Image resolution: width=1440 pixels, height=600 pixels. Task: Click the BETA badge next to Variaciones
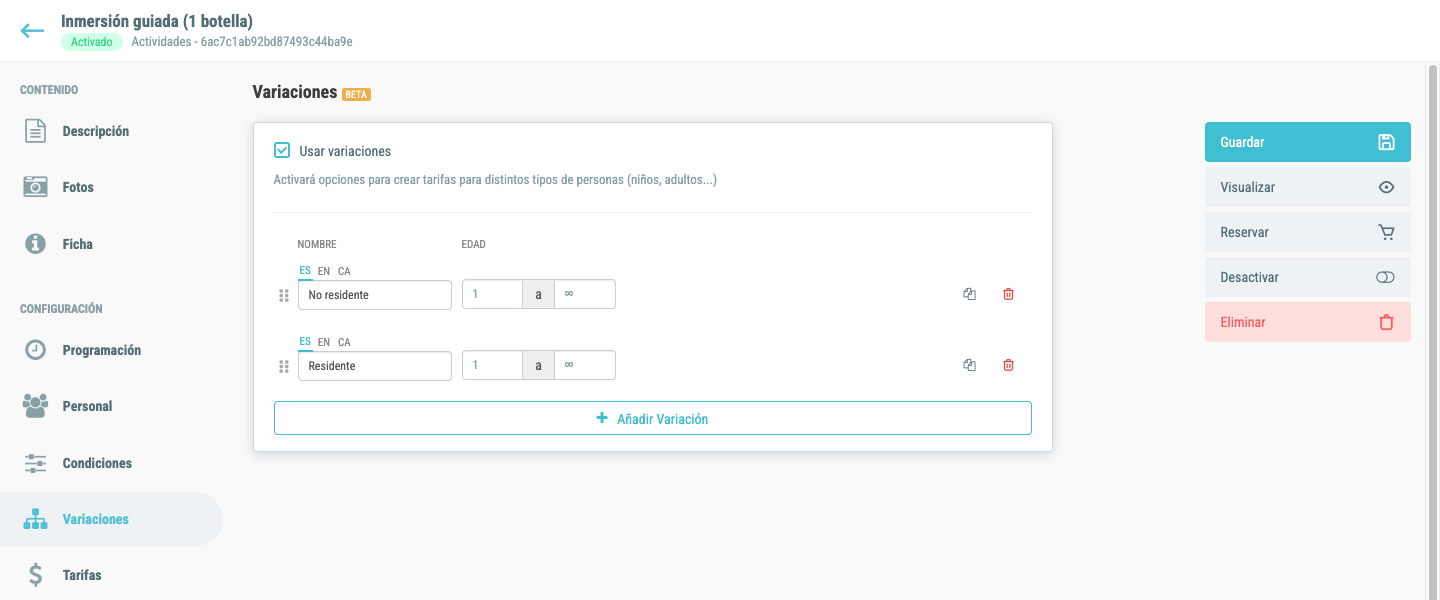356,94
